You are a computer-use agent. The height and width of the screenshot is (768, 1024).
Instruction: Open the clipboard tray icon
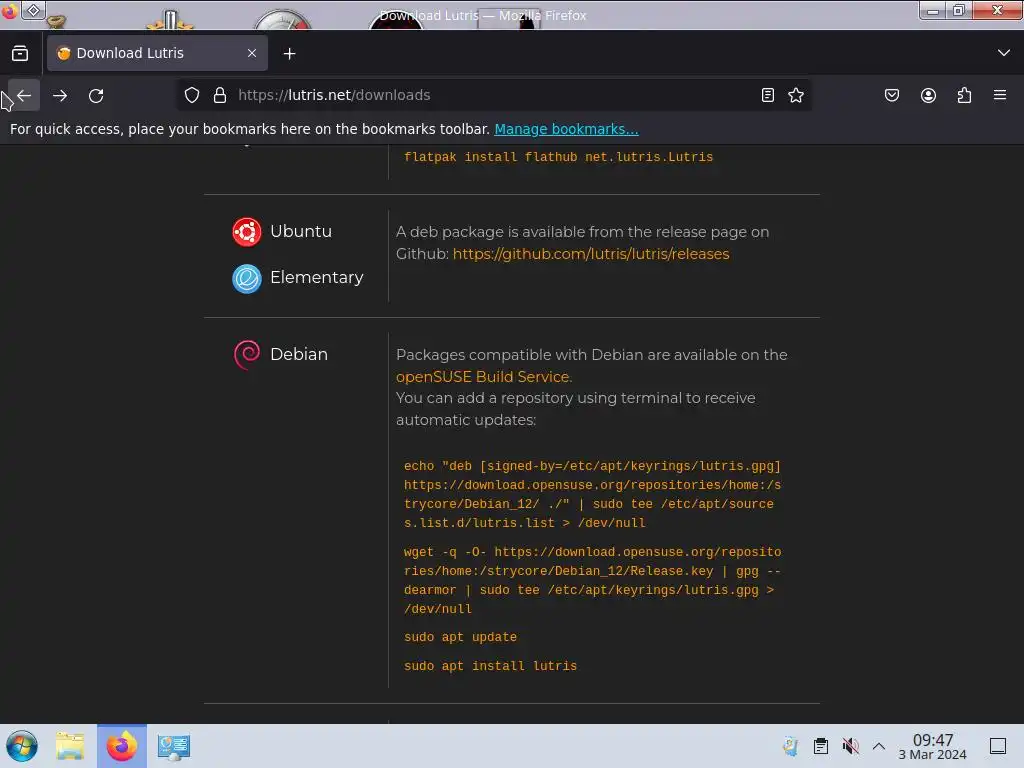click(821, 746)
